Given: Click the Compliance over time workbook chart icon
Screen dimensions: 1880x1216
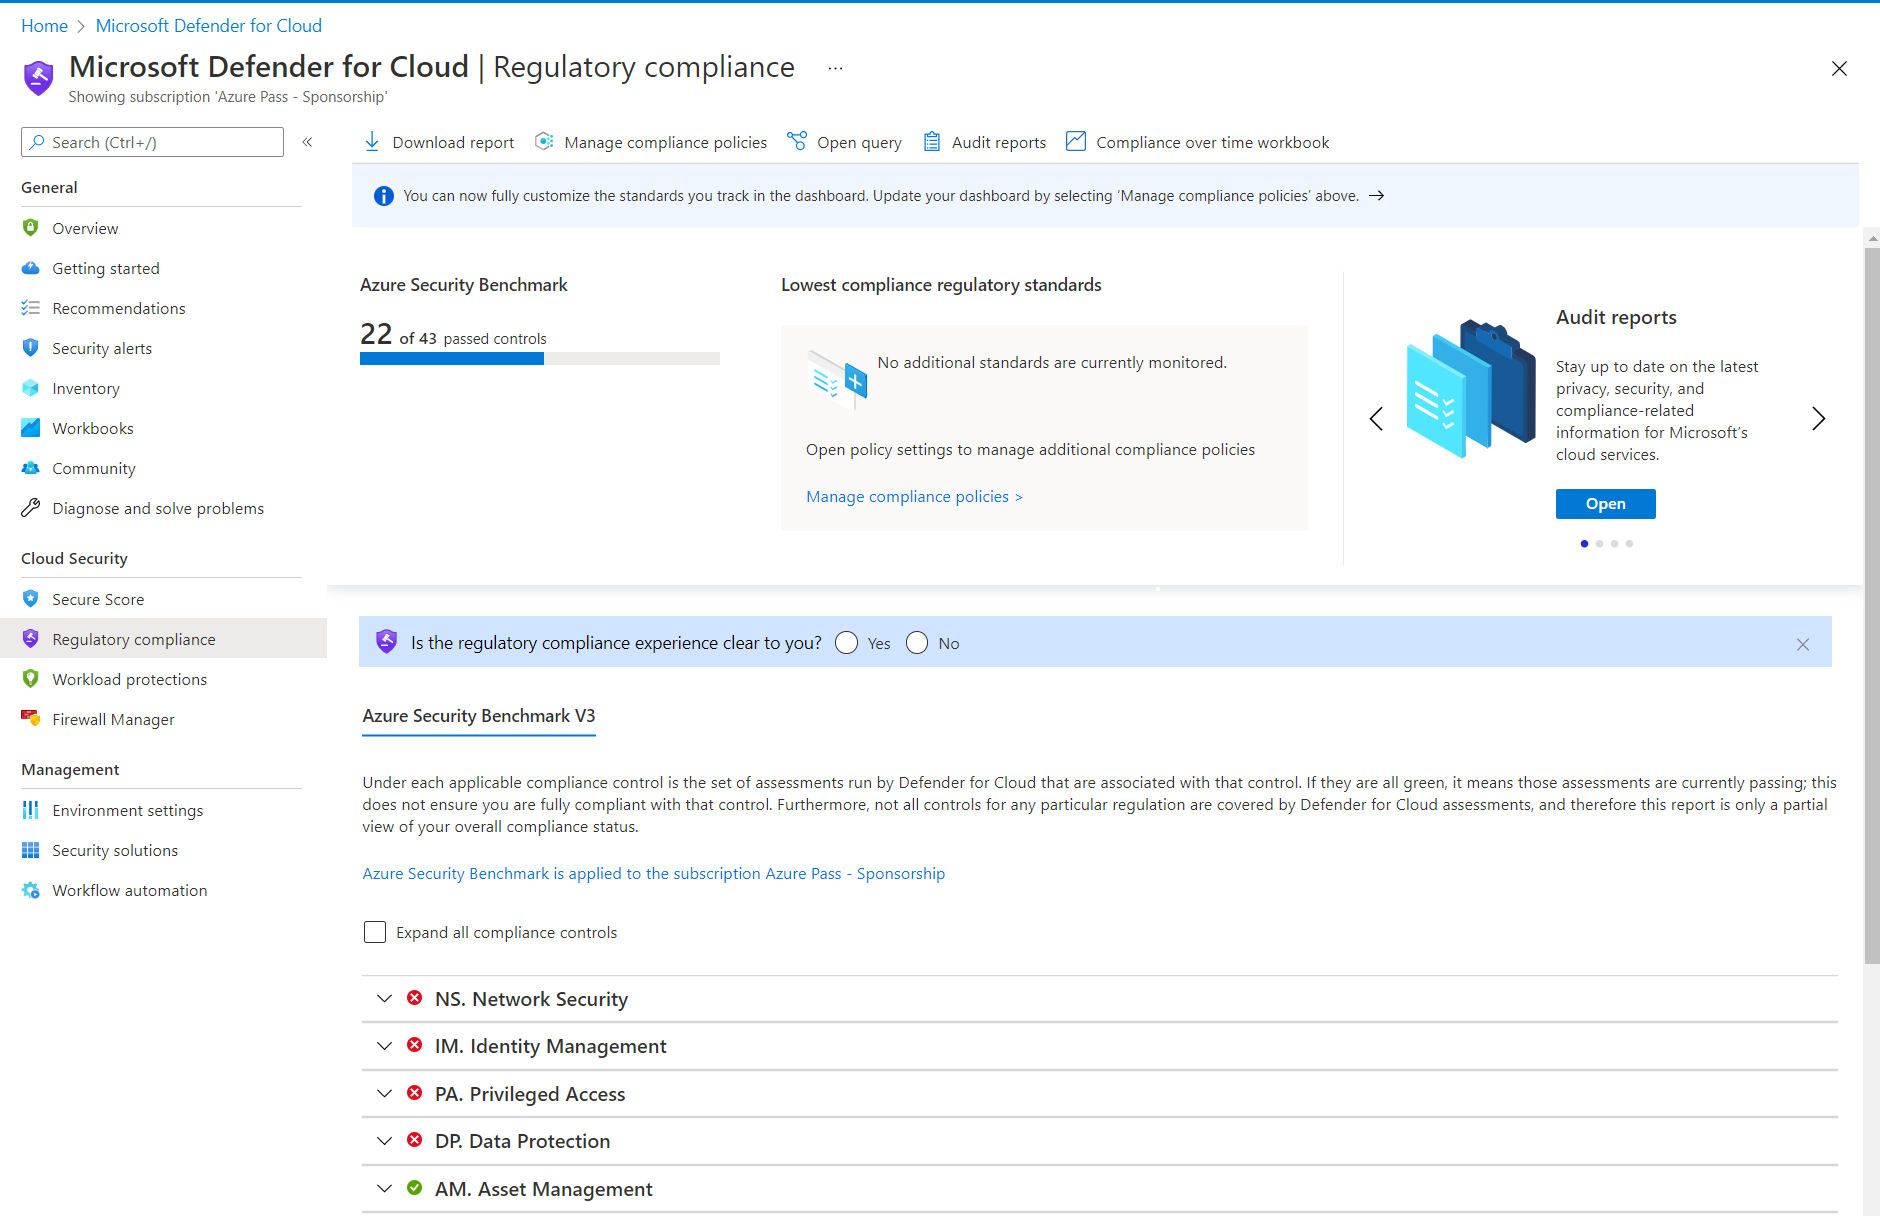Looking at the screenshot, I should point(1076,142).
